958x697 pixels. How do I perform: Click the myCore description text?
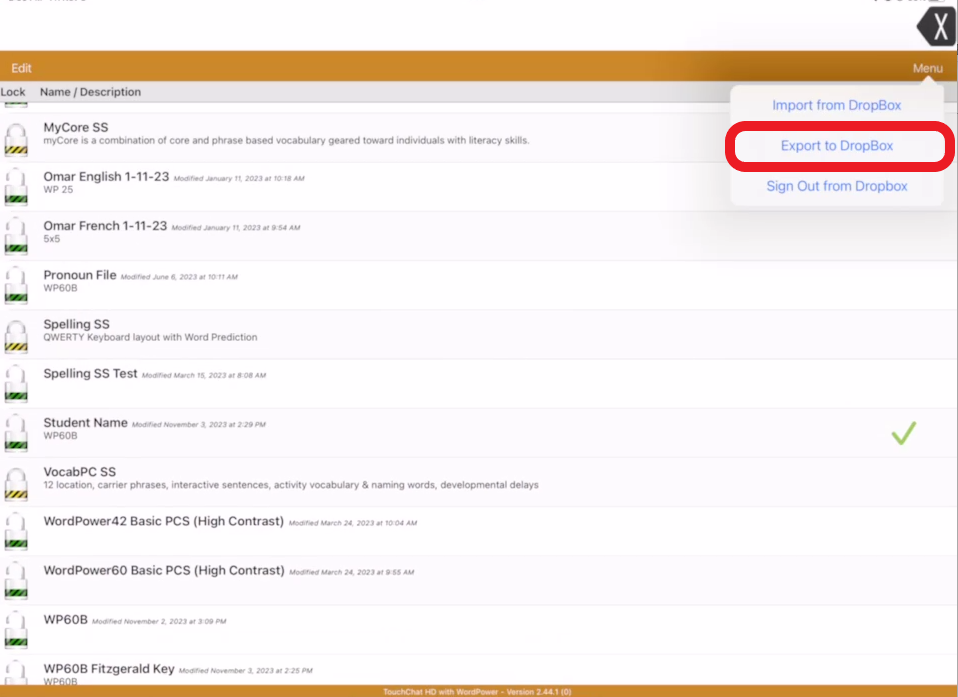click(x=286, y=140)
